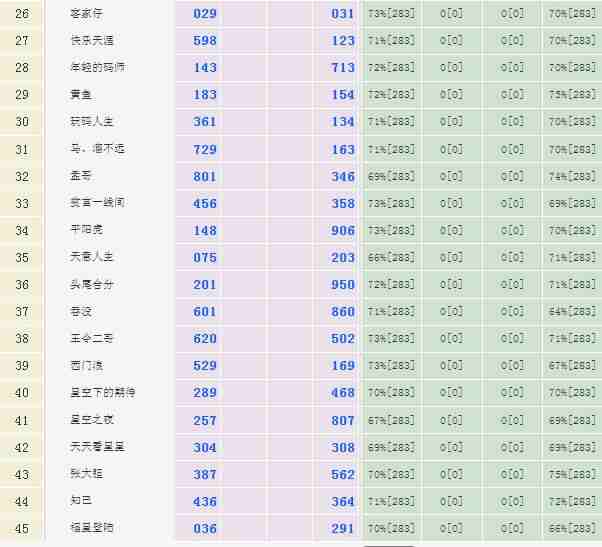Click the blue number 183 in row 29

pos(205,95)
